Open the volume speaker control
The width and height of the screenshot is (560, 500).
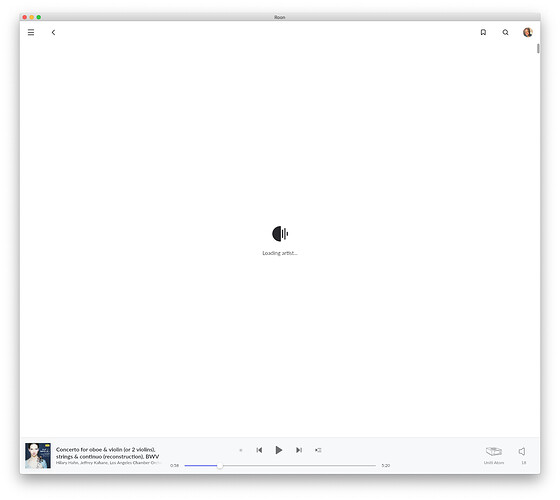pos(522,451)
